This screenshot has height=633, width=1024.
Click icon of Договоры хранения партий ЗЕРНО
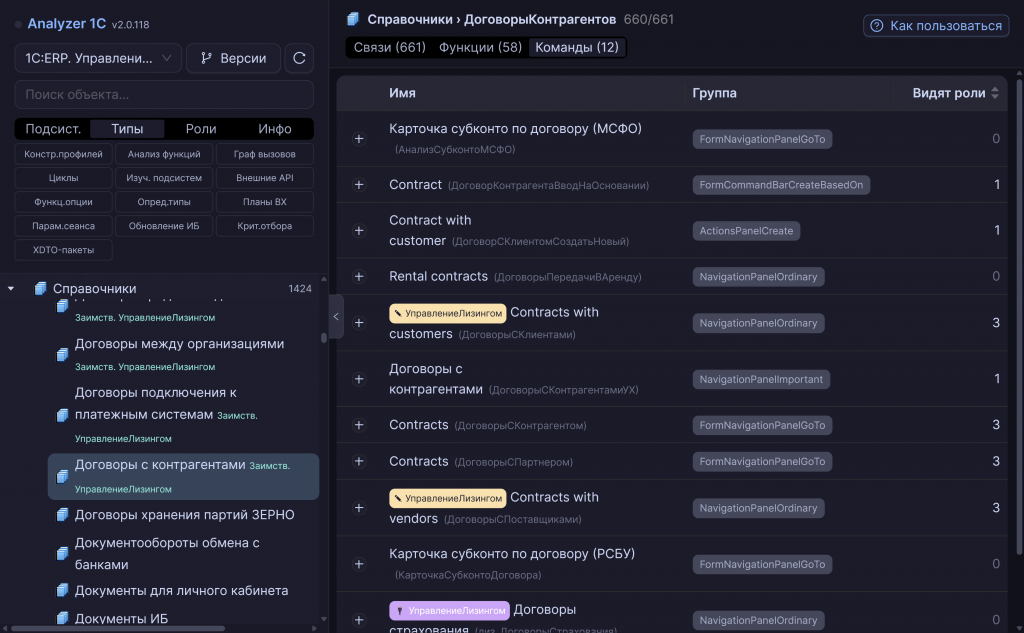(62, 515)
